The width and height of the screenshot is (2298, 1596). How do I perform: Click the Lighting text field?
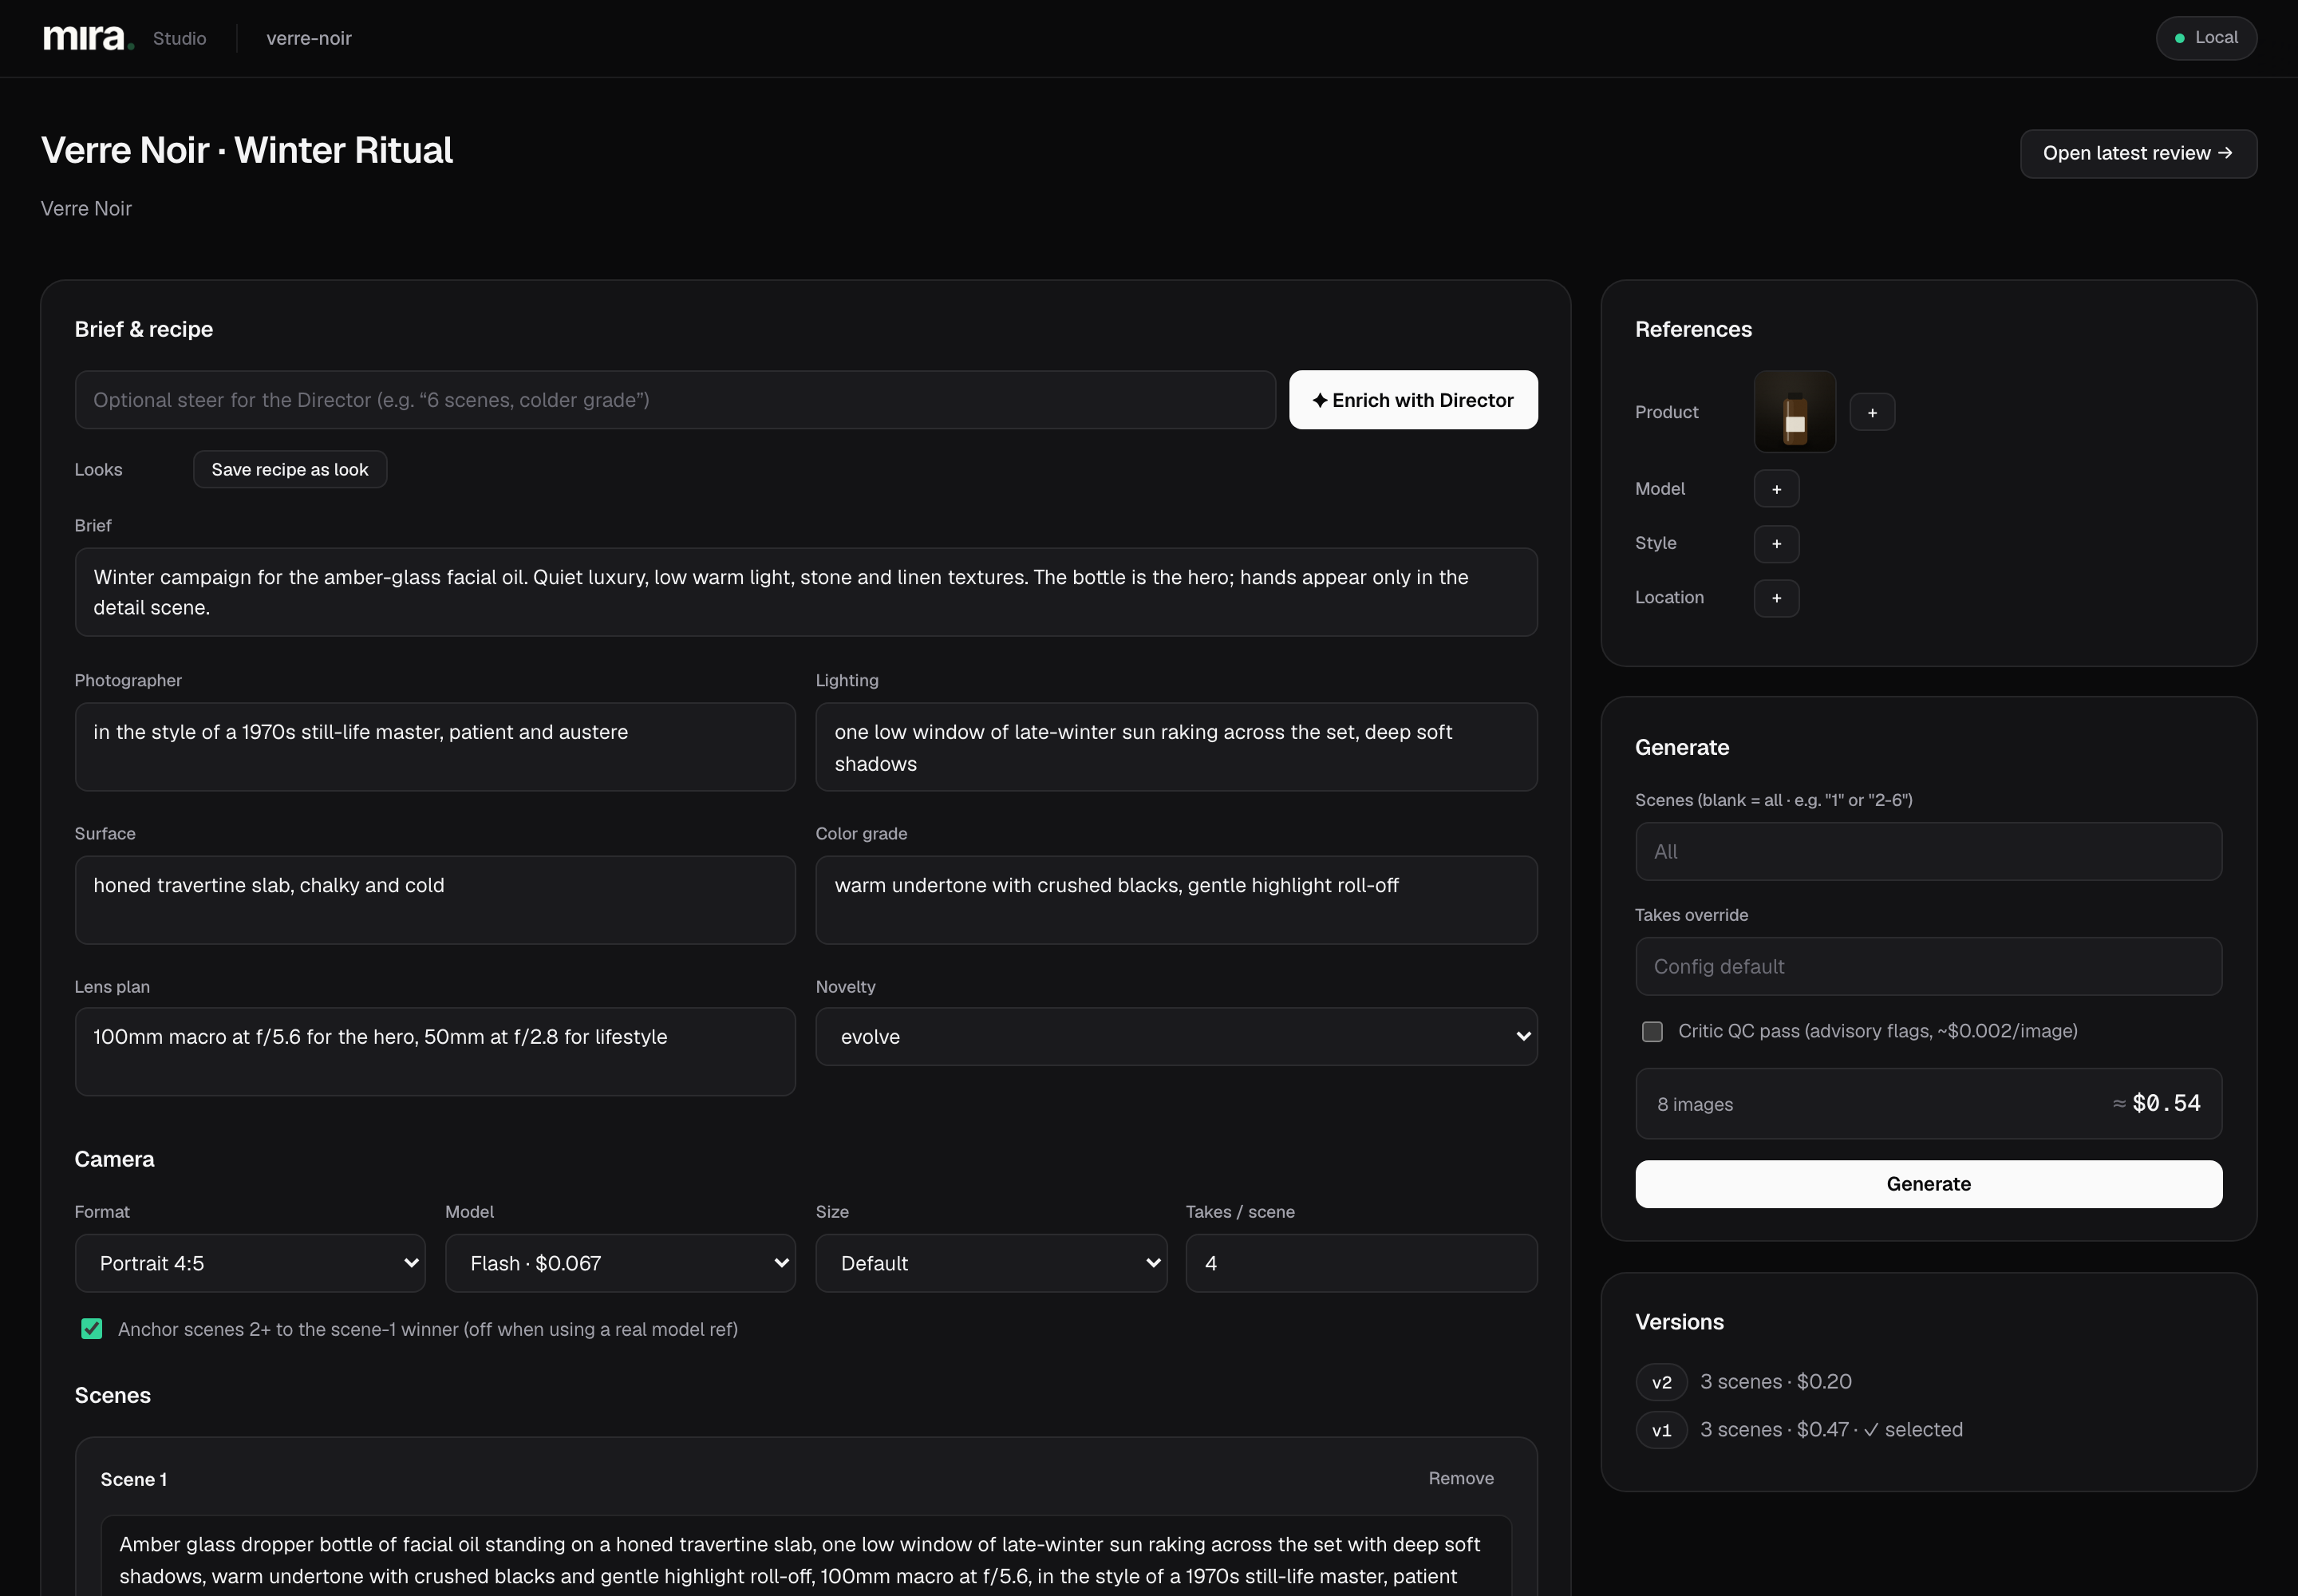coord(1176,747)
